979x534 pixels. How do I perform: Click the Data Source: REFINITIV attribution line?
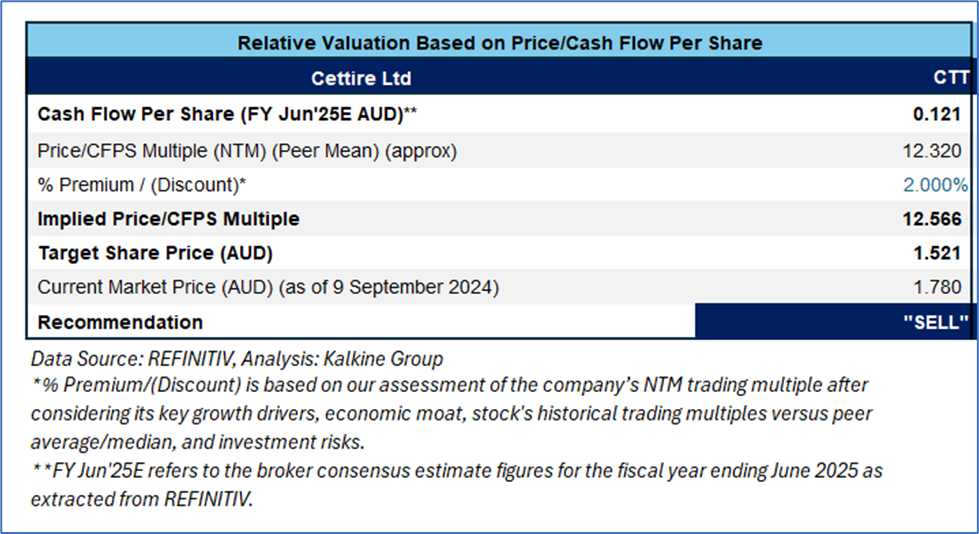tap(237, 358)
